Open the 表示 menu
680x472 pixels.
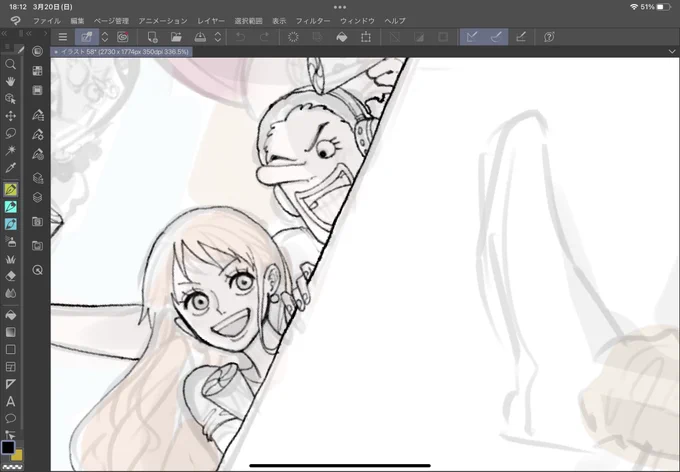[x=279, y=21]
